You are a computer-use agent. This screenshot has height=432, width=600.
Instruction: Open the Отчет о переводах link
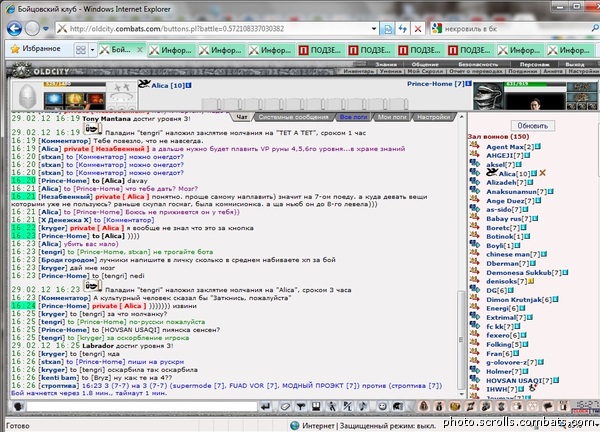(476, 71)
